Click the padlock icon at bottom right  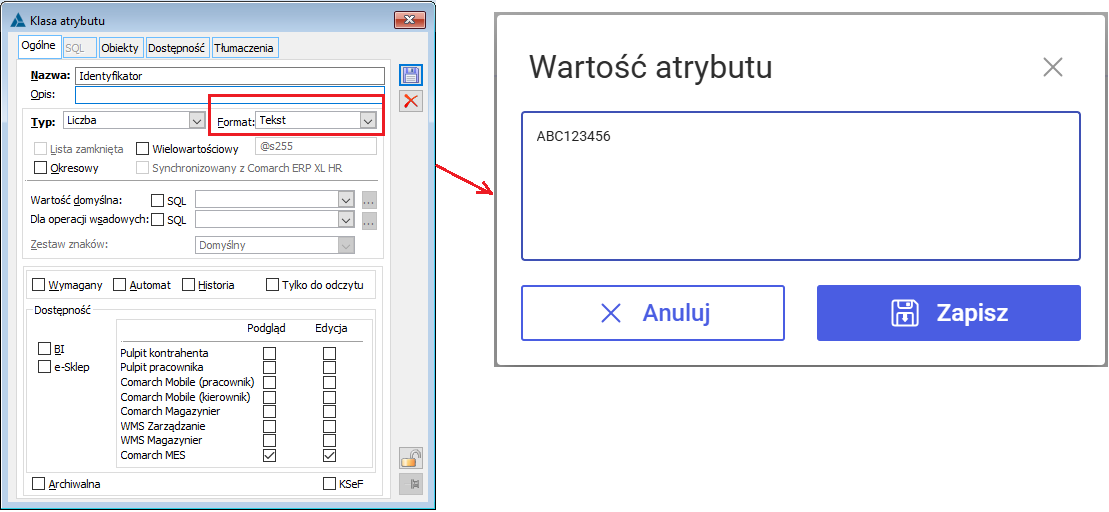point(411,458)
